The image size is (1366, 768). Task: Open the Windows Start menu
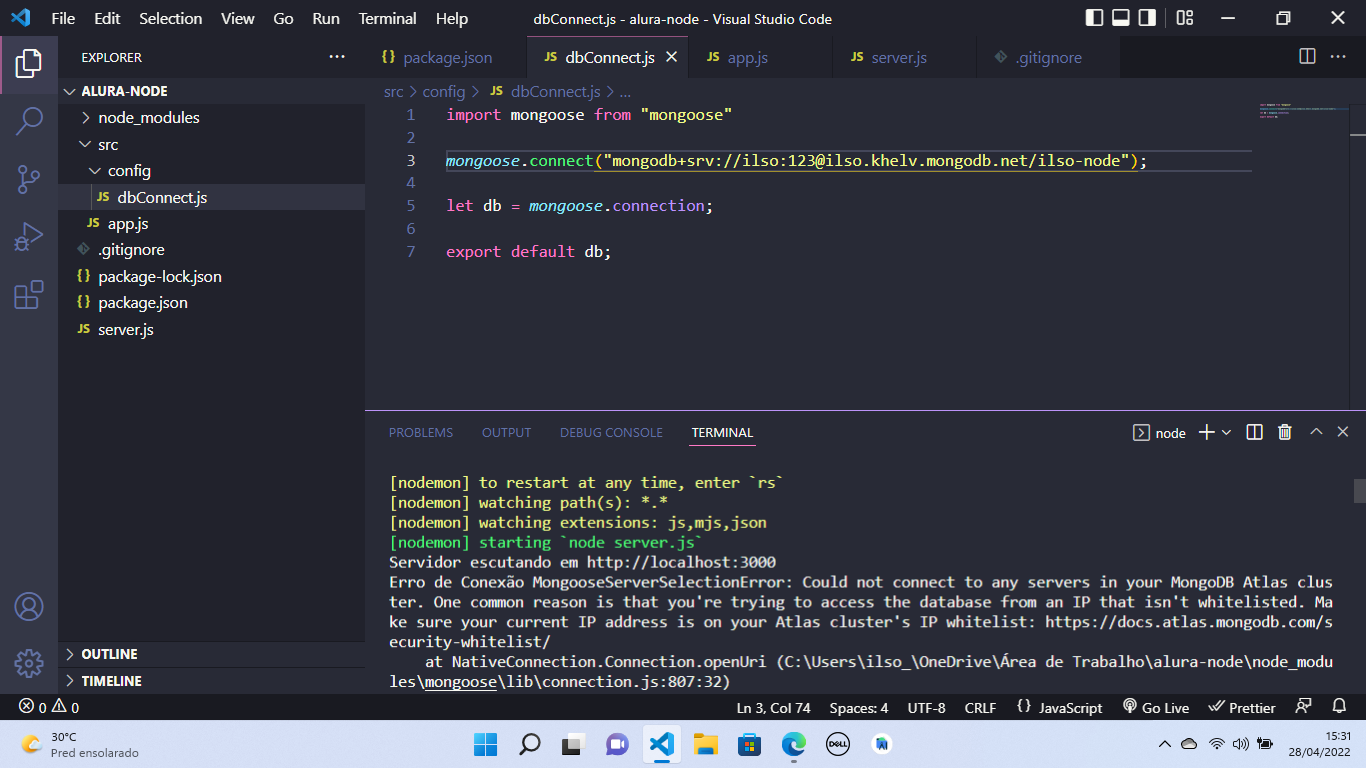click(x=486, y=744)
